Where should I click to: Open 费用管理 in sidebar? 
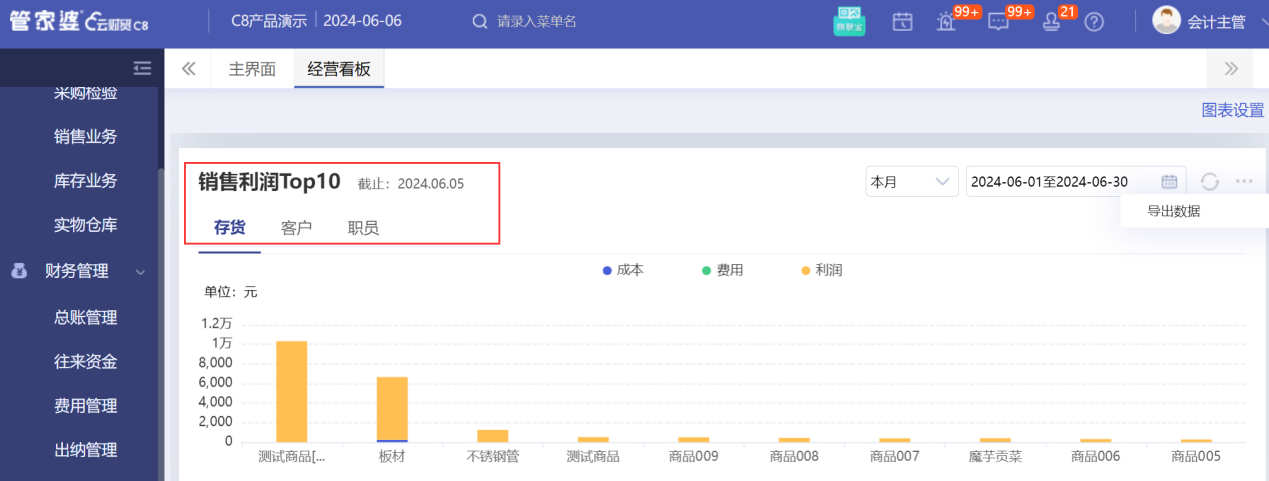(85, 406)
